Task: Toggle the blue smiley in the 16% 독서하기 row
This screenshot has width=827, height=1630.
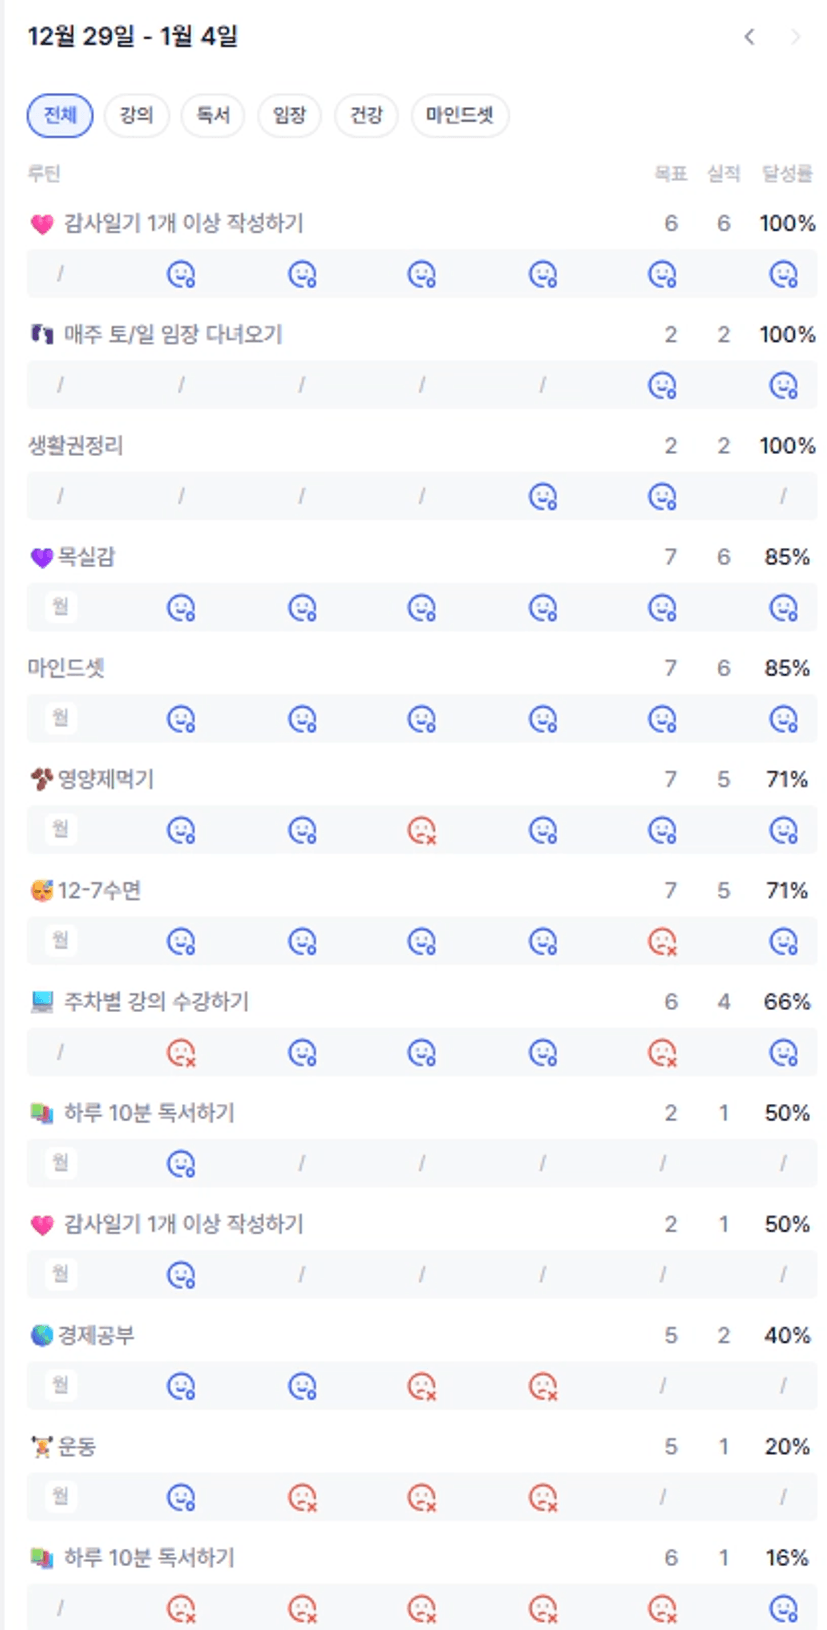Action: (783, 1608)
